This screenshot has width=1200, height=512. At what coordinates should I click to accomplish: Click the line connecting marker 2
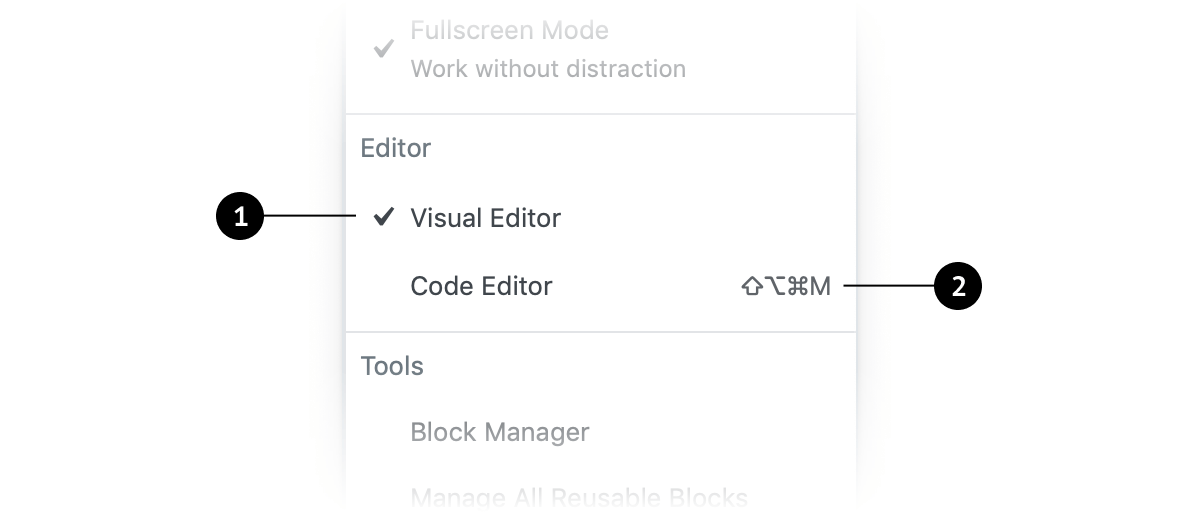coord(888,286)
